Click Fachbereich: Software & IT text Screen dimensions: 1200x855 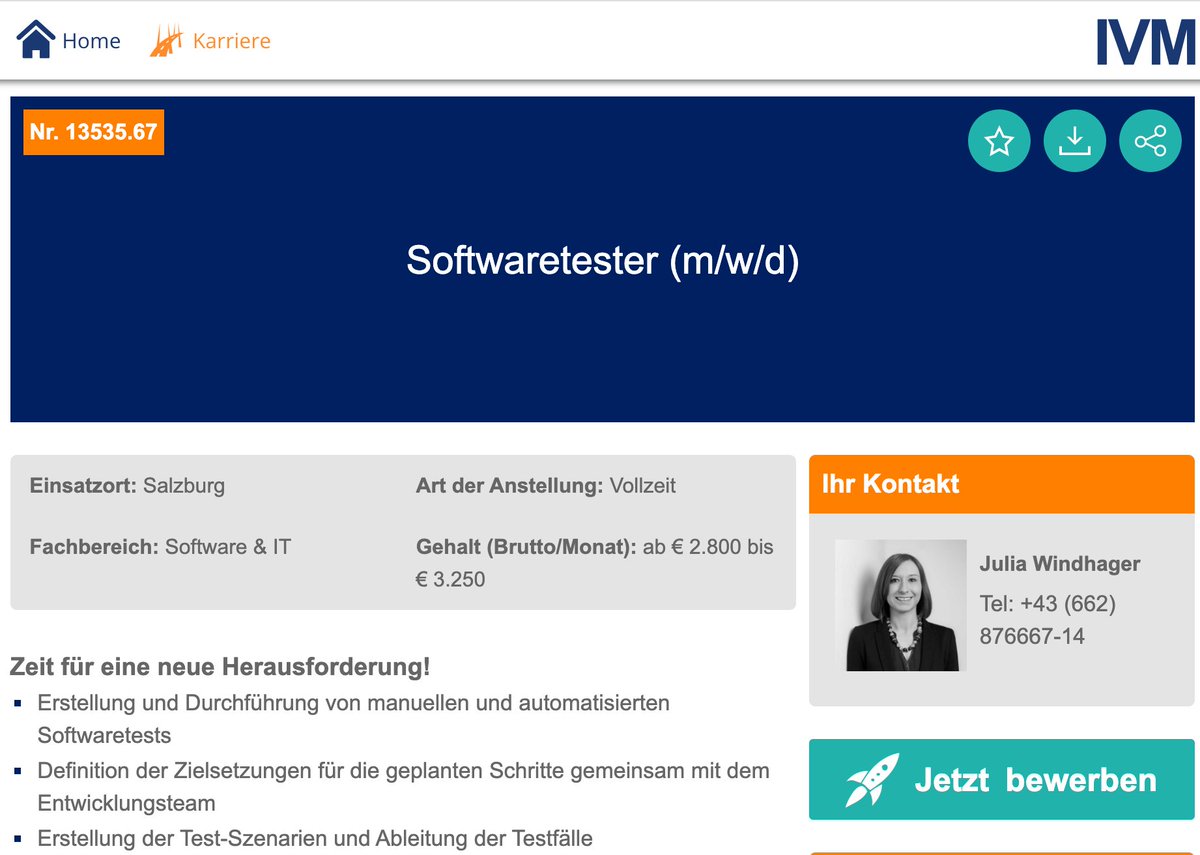pos(160,547)
